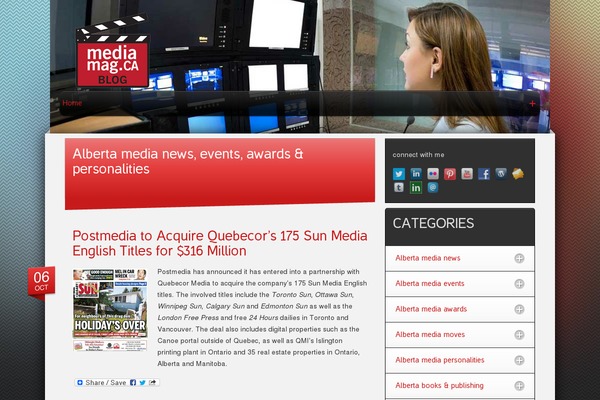
Task: Open the Tumblr icon
Action: click(x=399, y=187)
